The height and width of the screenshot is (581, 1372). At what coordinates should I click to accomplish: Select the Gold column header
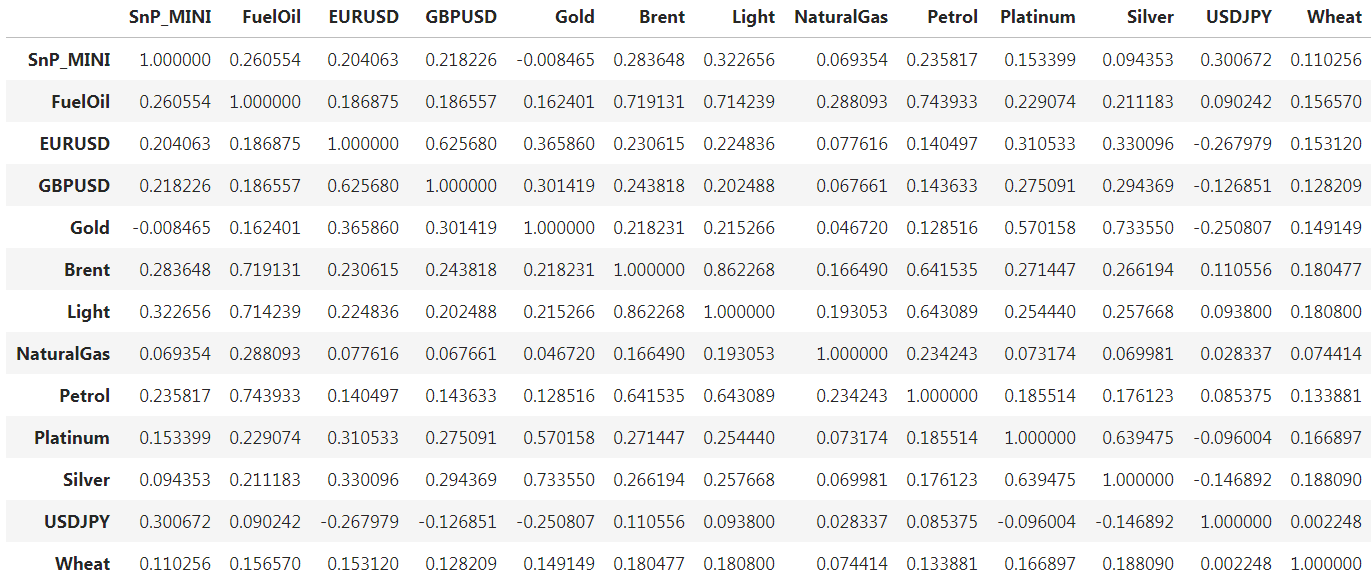click(x=577, y=17)
